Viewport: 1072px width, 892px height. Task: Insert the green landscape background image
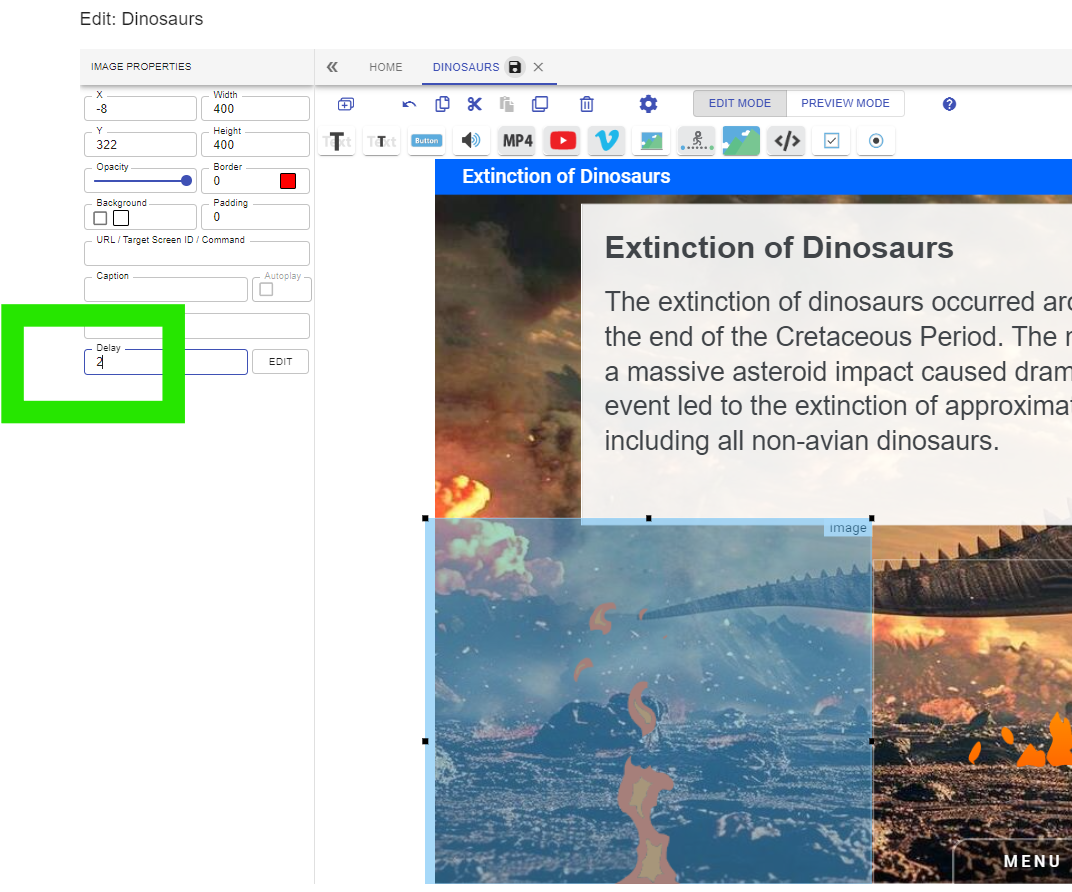(741, 141)
